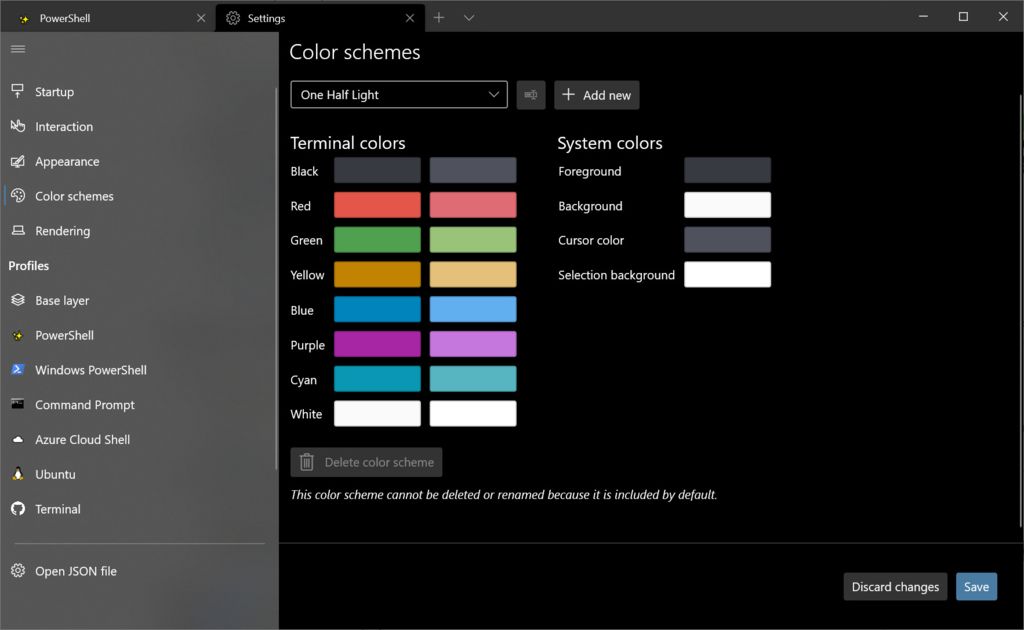Click the Azure Cloud Shell cloud icon
The width and height of the screenshot is (1024, 630).
pos(18,439)
